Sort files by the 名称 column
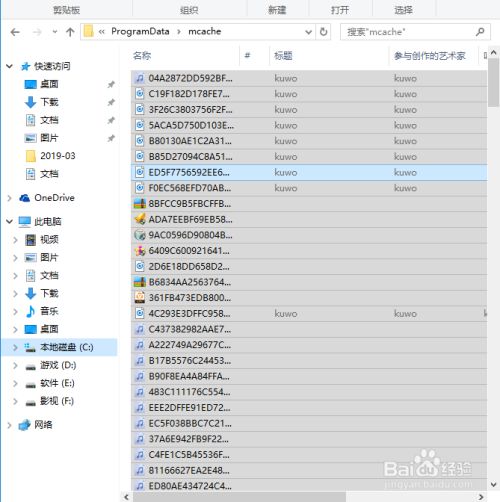 tap(142, 56)
